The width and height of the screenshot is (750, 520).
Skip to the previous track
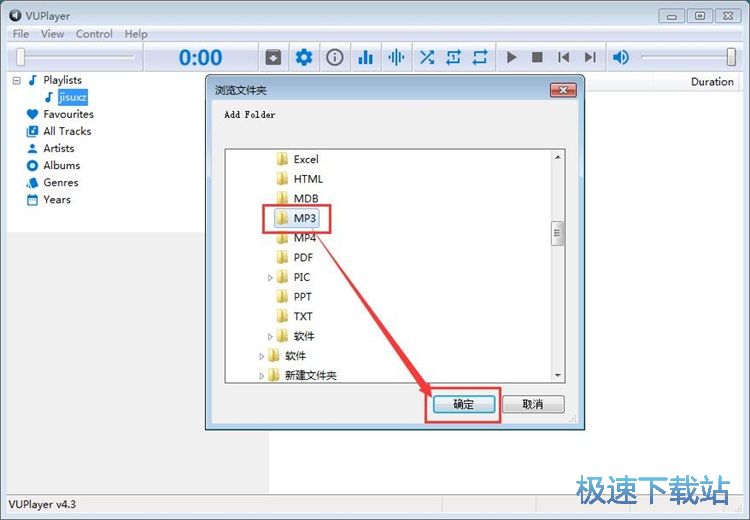tap(563, 57)
